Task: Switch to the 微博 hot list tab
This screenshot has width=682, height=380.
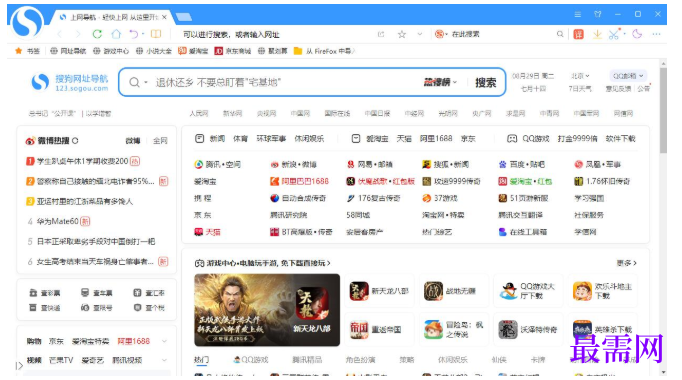Action: (x=133, y=140)
